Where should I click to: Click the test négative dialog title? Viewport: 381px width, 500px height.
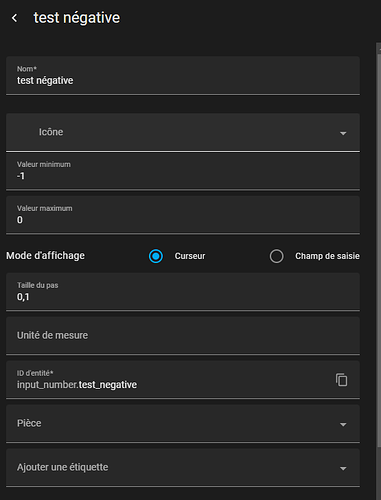77,18
